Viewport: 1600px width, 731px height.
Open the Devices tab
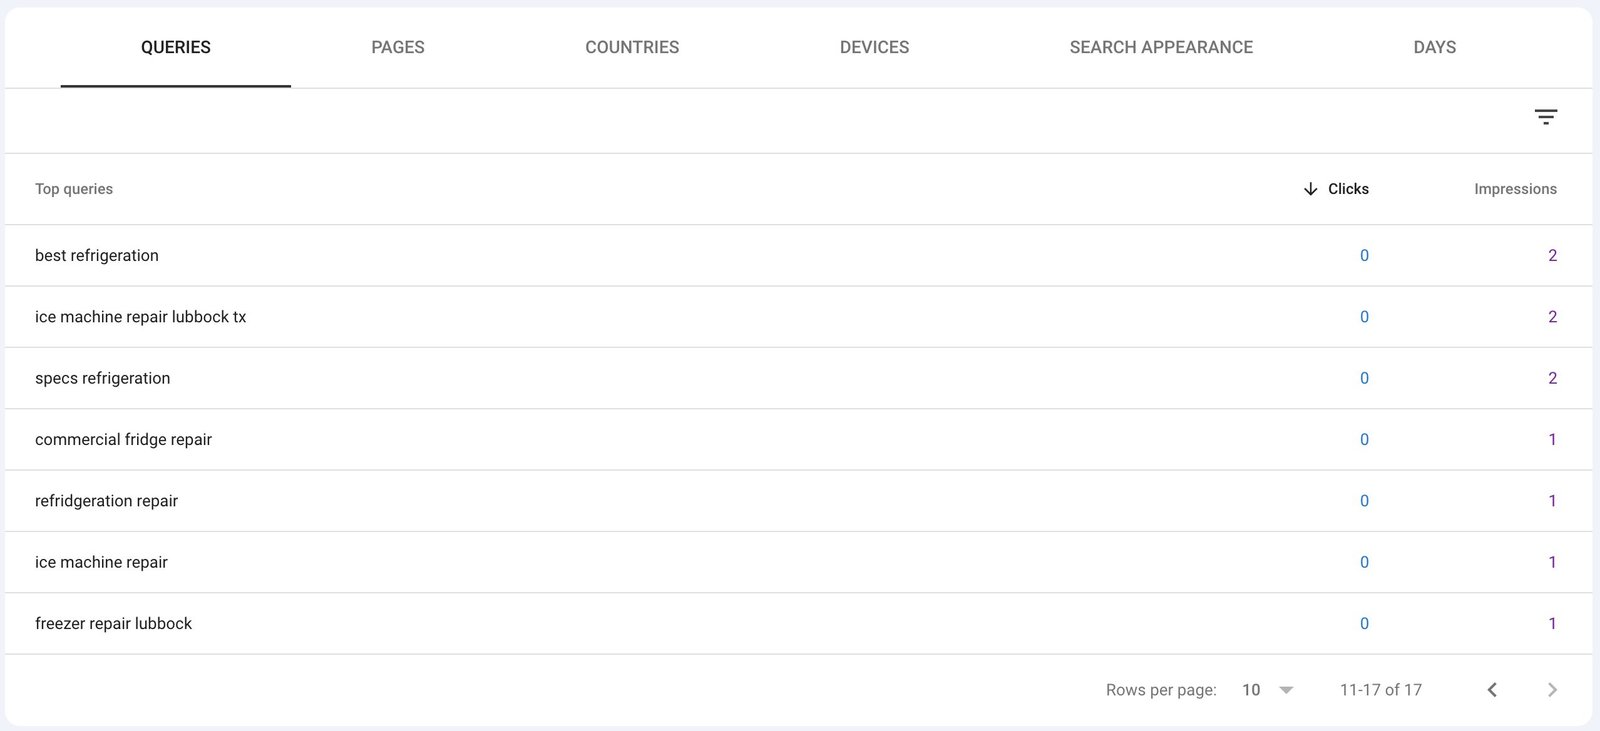coord(874,47)
